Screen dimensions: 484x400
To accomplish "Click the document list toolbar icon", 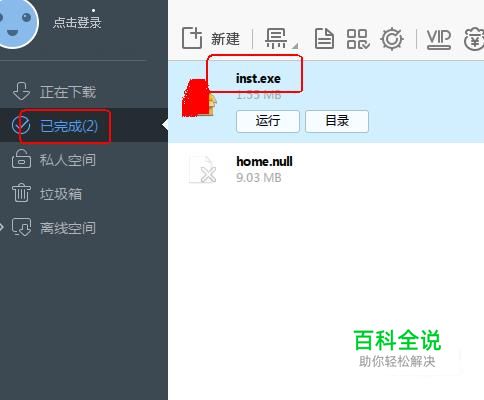I will [324, 39].
